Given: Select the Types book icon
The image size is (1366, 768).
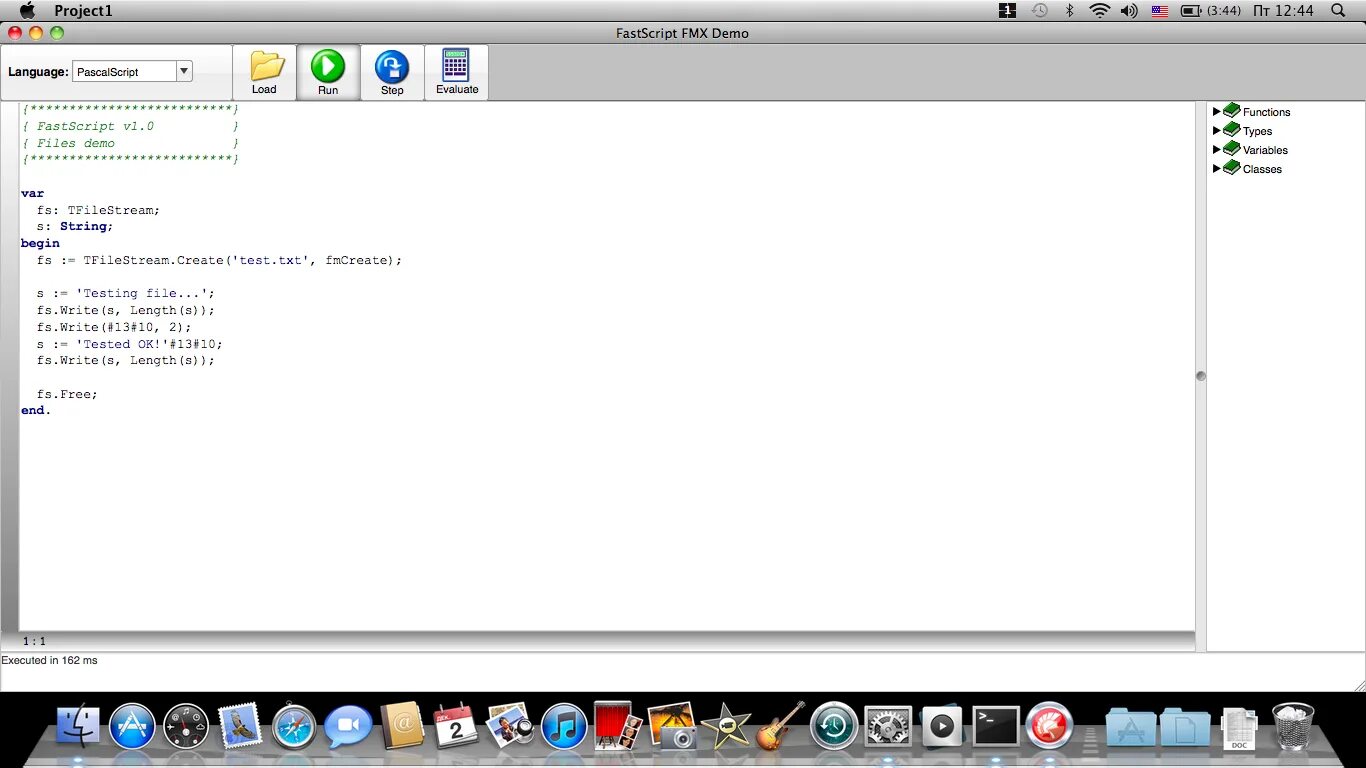Looking at the screenshot, I should tap(1232, 129).
